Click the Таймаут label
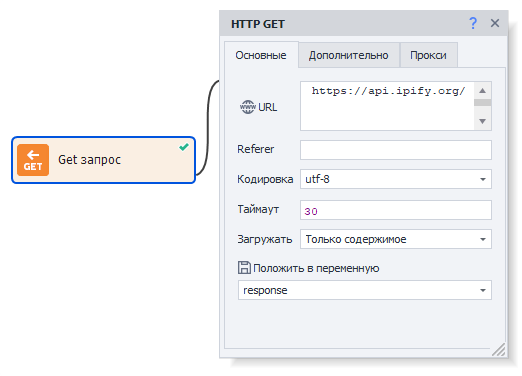Image resolution: width=522 pixels, height=376 pixels. [x=258, y=209]
